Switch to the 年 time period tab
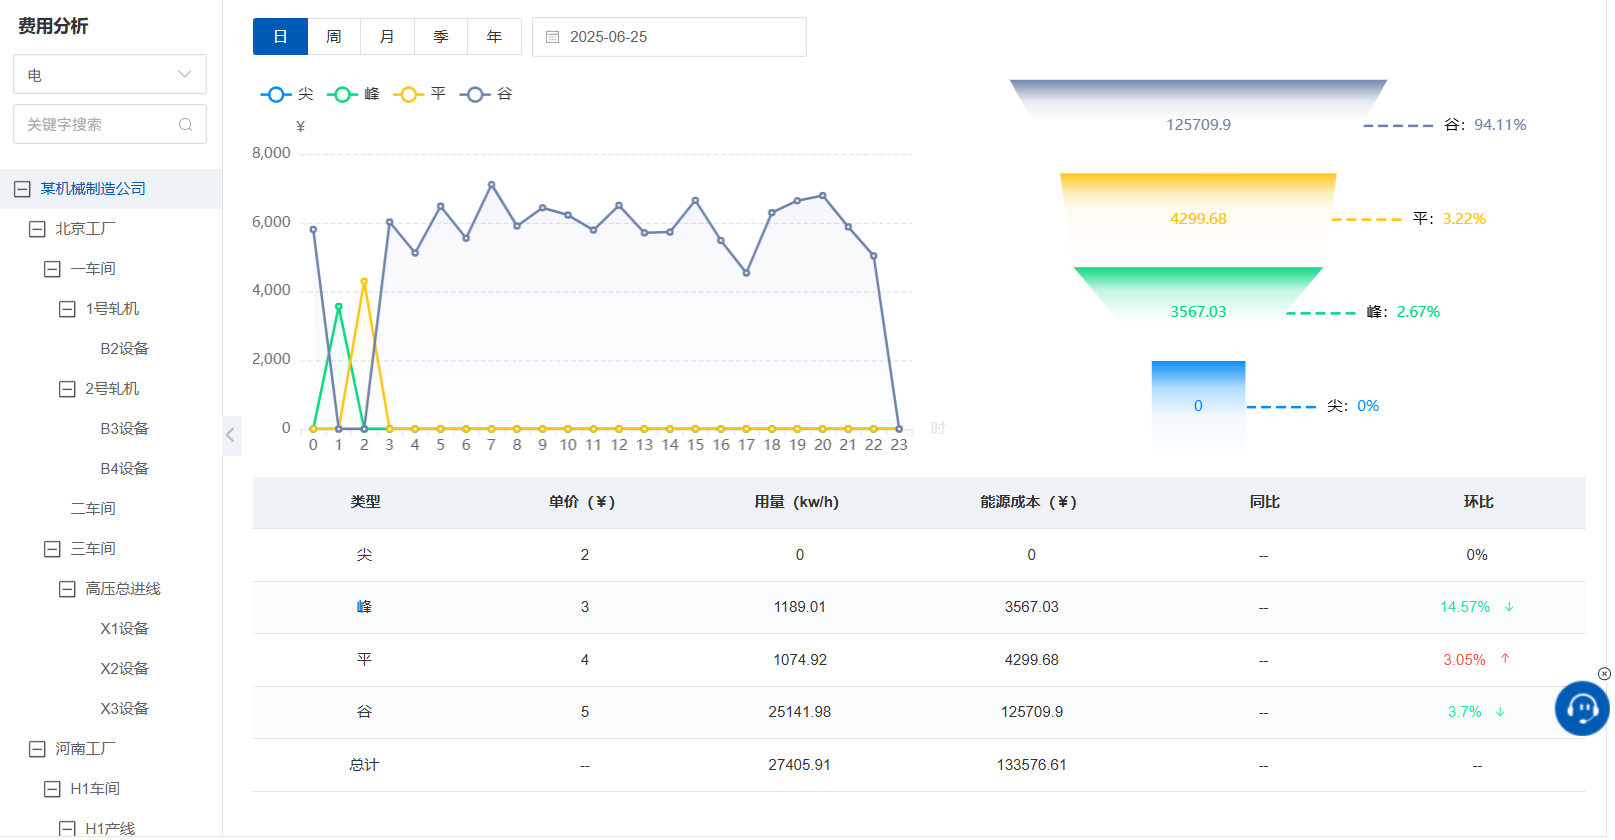Image resolution: width=1615 pixels, height=840 pixels. (494, 37)
